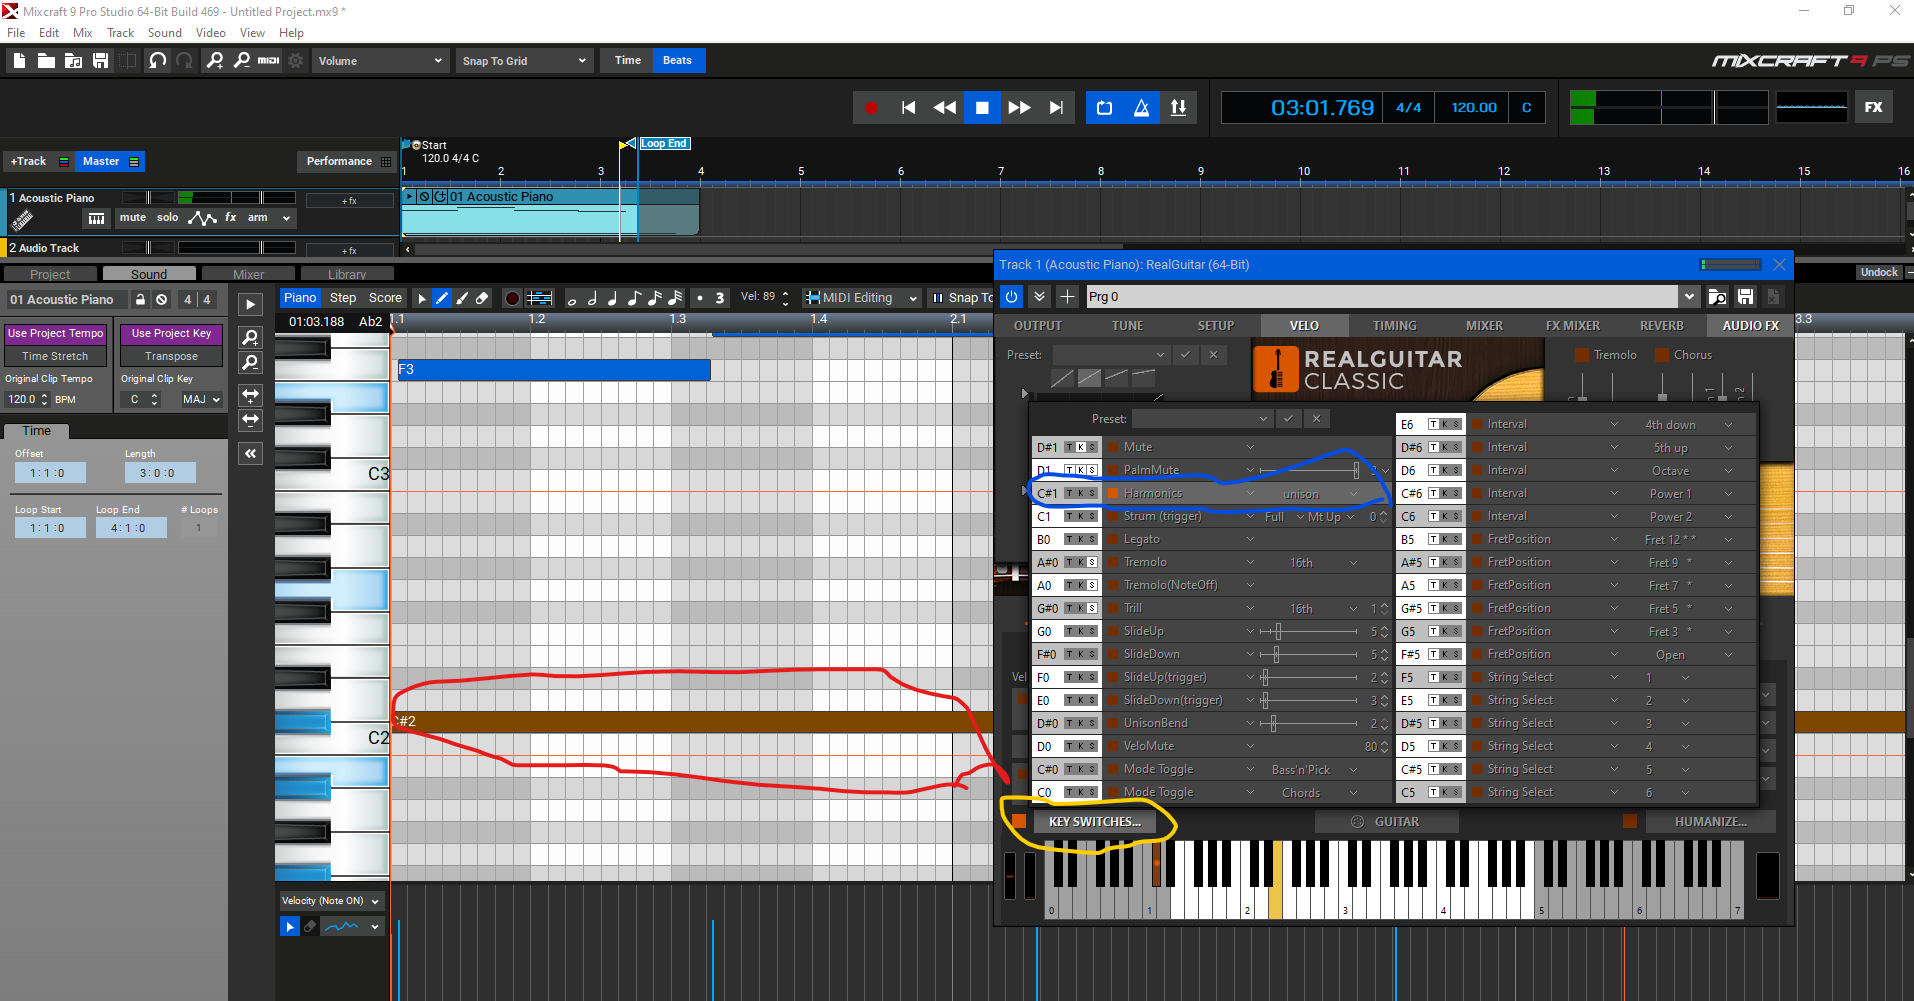Stop playback with square stop button
The width and height of the screenshot is (1914, 1001).
982,108
